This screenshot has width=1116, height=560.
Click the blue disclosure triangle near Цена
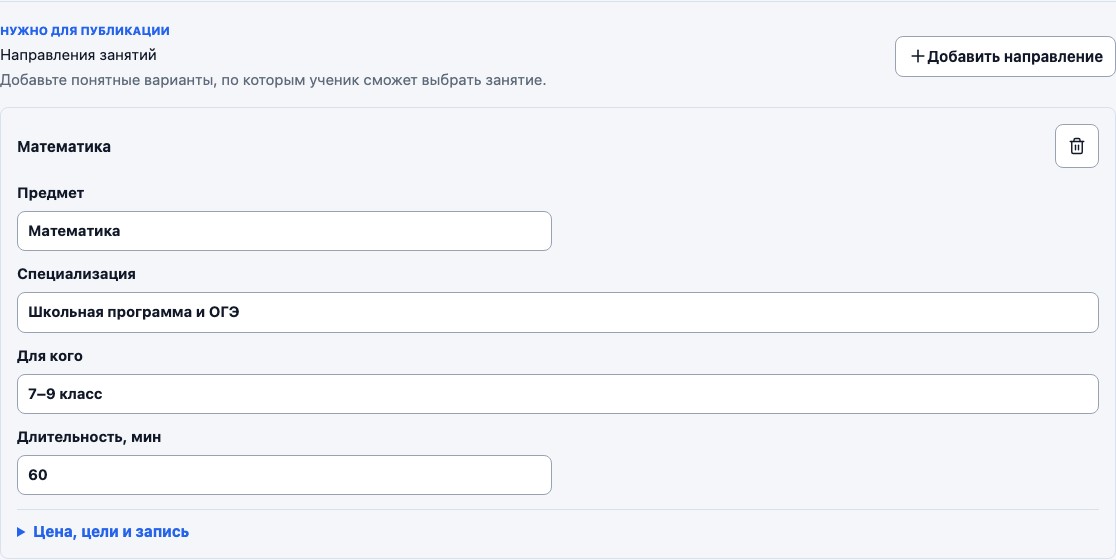click(x=21, y=532)
